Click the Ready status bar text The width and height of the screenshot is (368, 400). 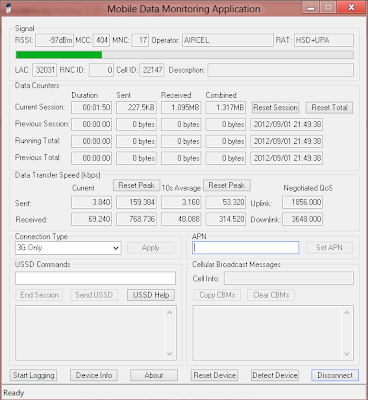click(14, 393)
